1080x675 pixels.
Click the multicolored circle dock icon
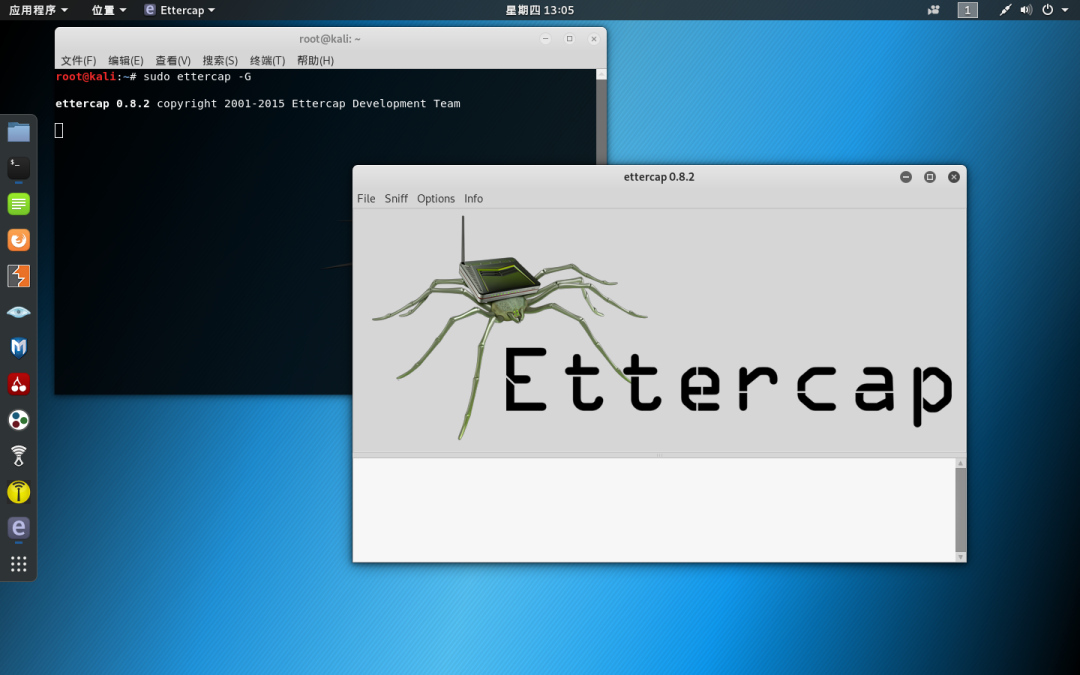click(19, 419)
